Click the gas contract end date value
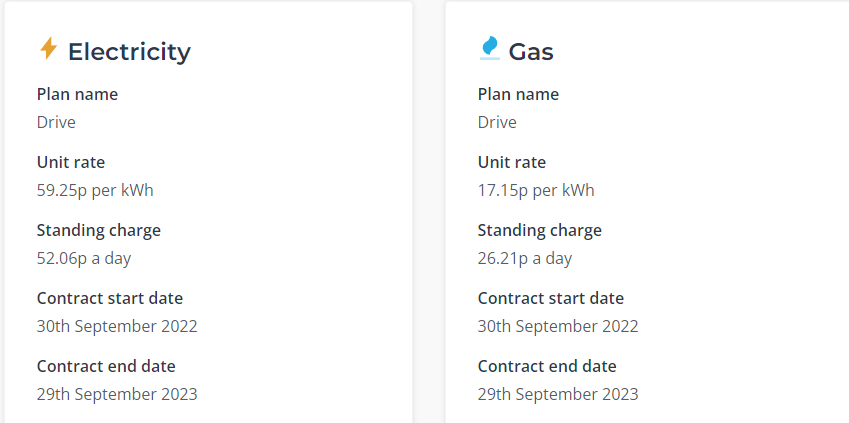 coord(558,394)
